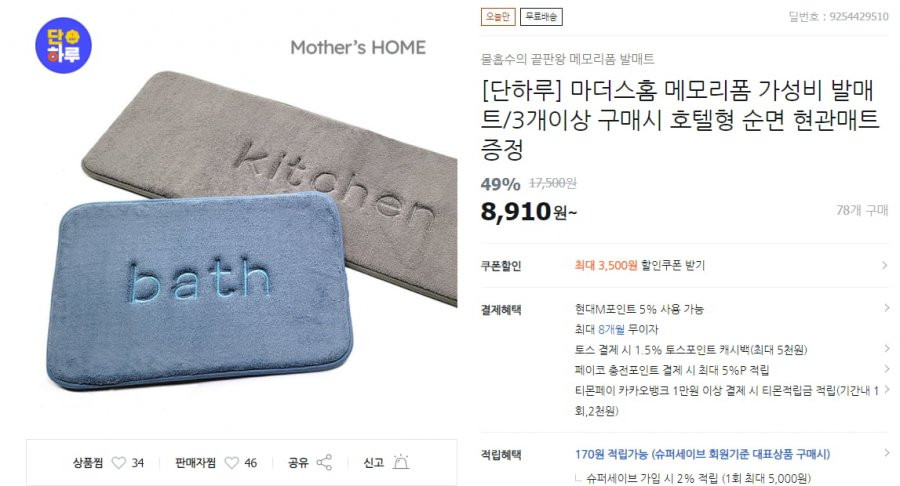Click the Mother's HOME brand text

(x=358, y=48)
